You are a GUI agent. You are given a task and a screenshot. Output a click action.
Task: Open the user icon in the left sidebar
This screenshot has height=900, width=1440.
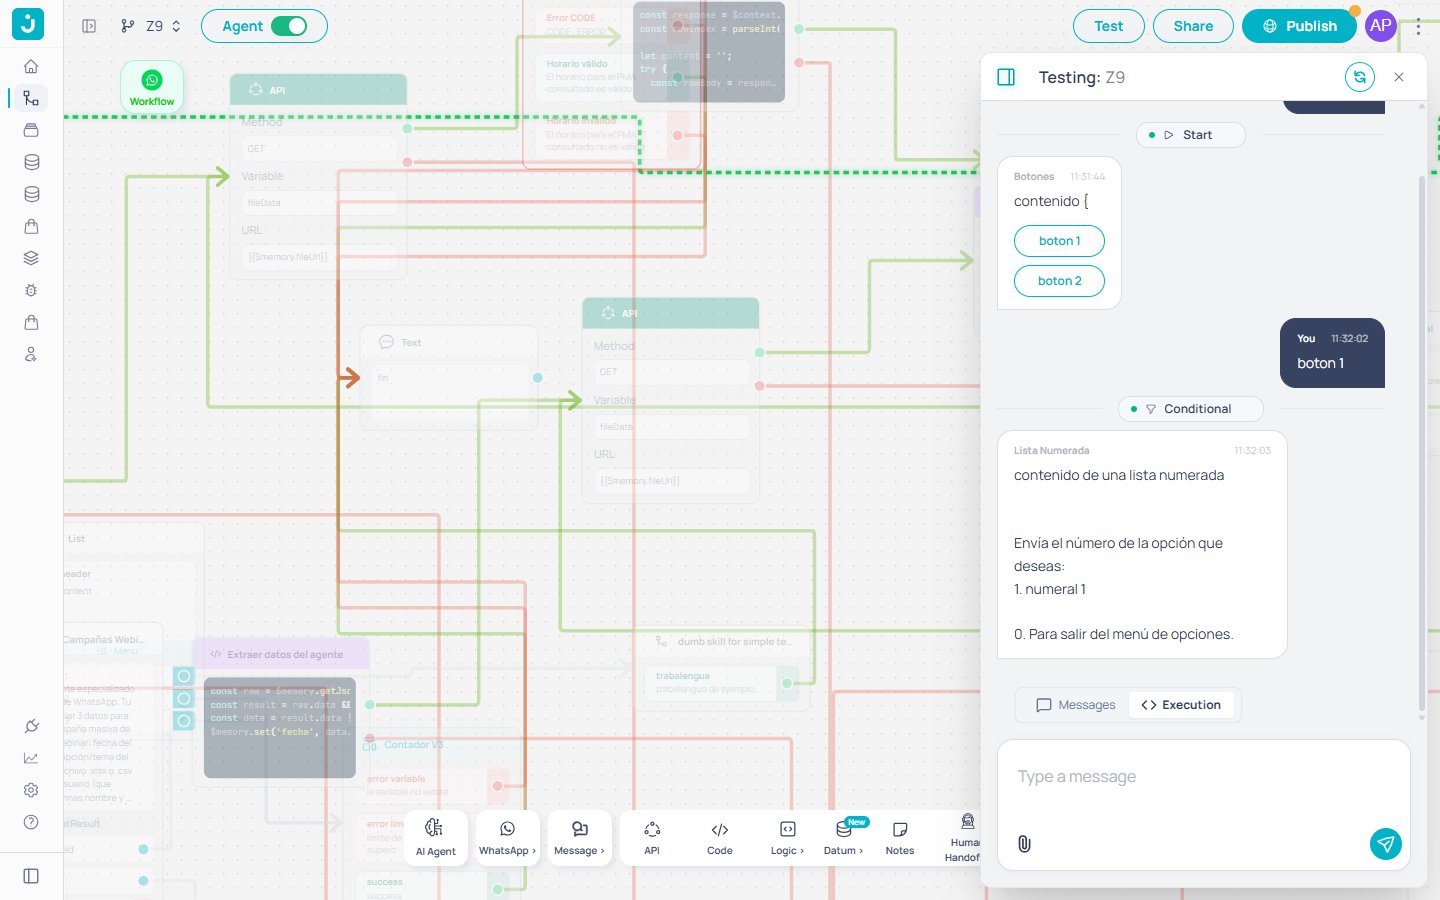(x=31, y=354)
